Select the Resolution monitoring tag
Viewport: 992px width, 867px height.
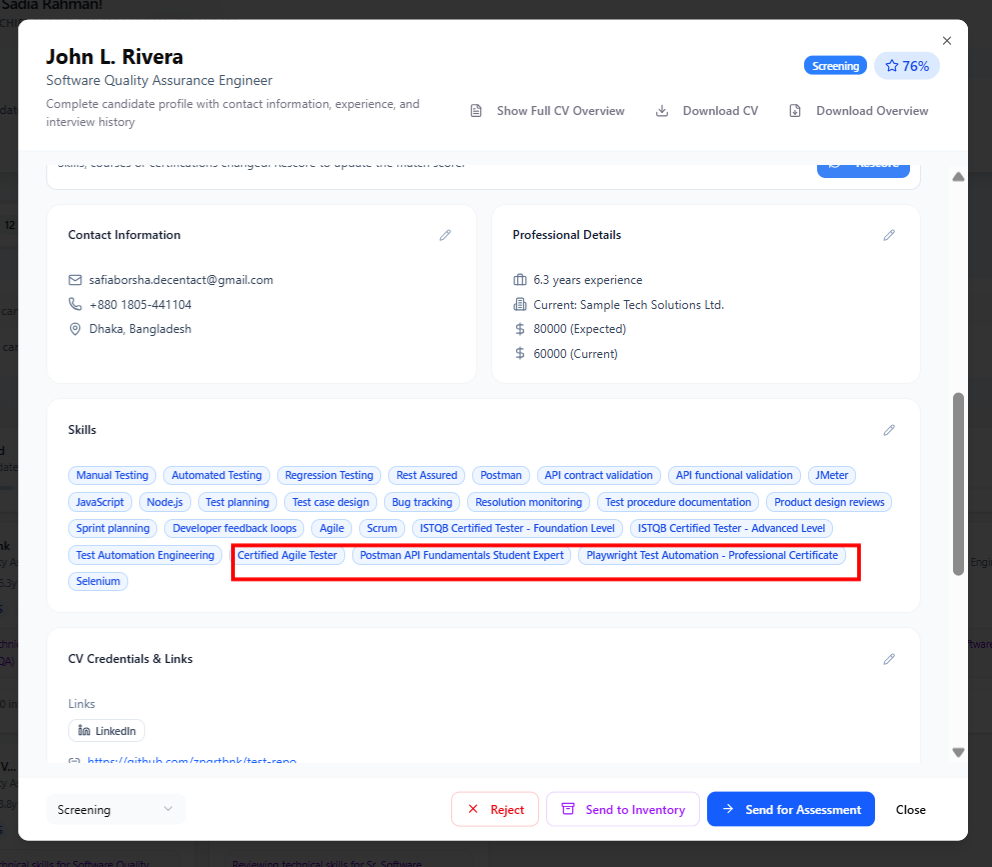click(528, 502)
